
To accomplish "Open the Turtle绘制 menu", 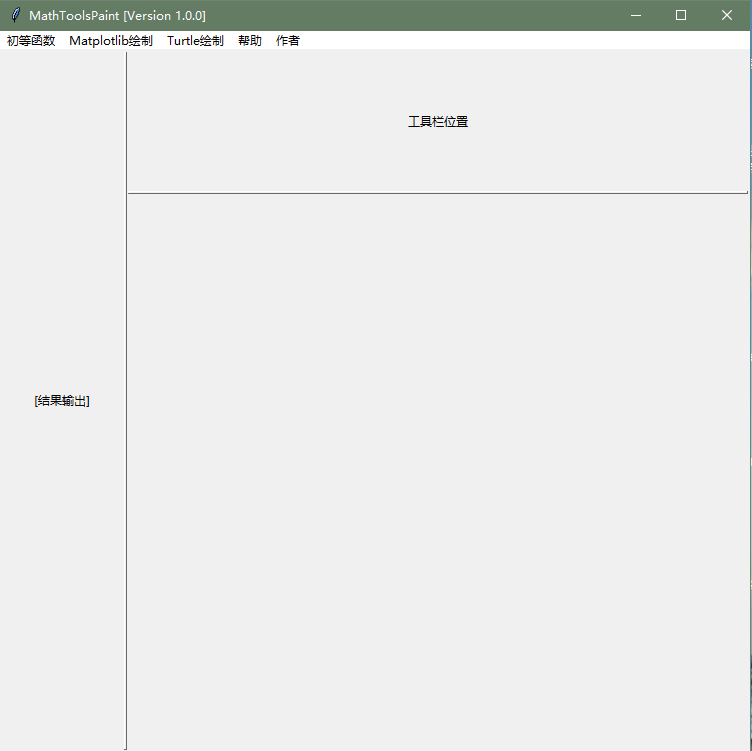I will point(195,41).
